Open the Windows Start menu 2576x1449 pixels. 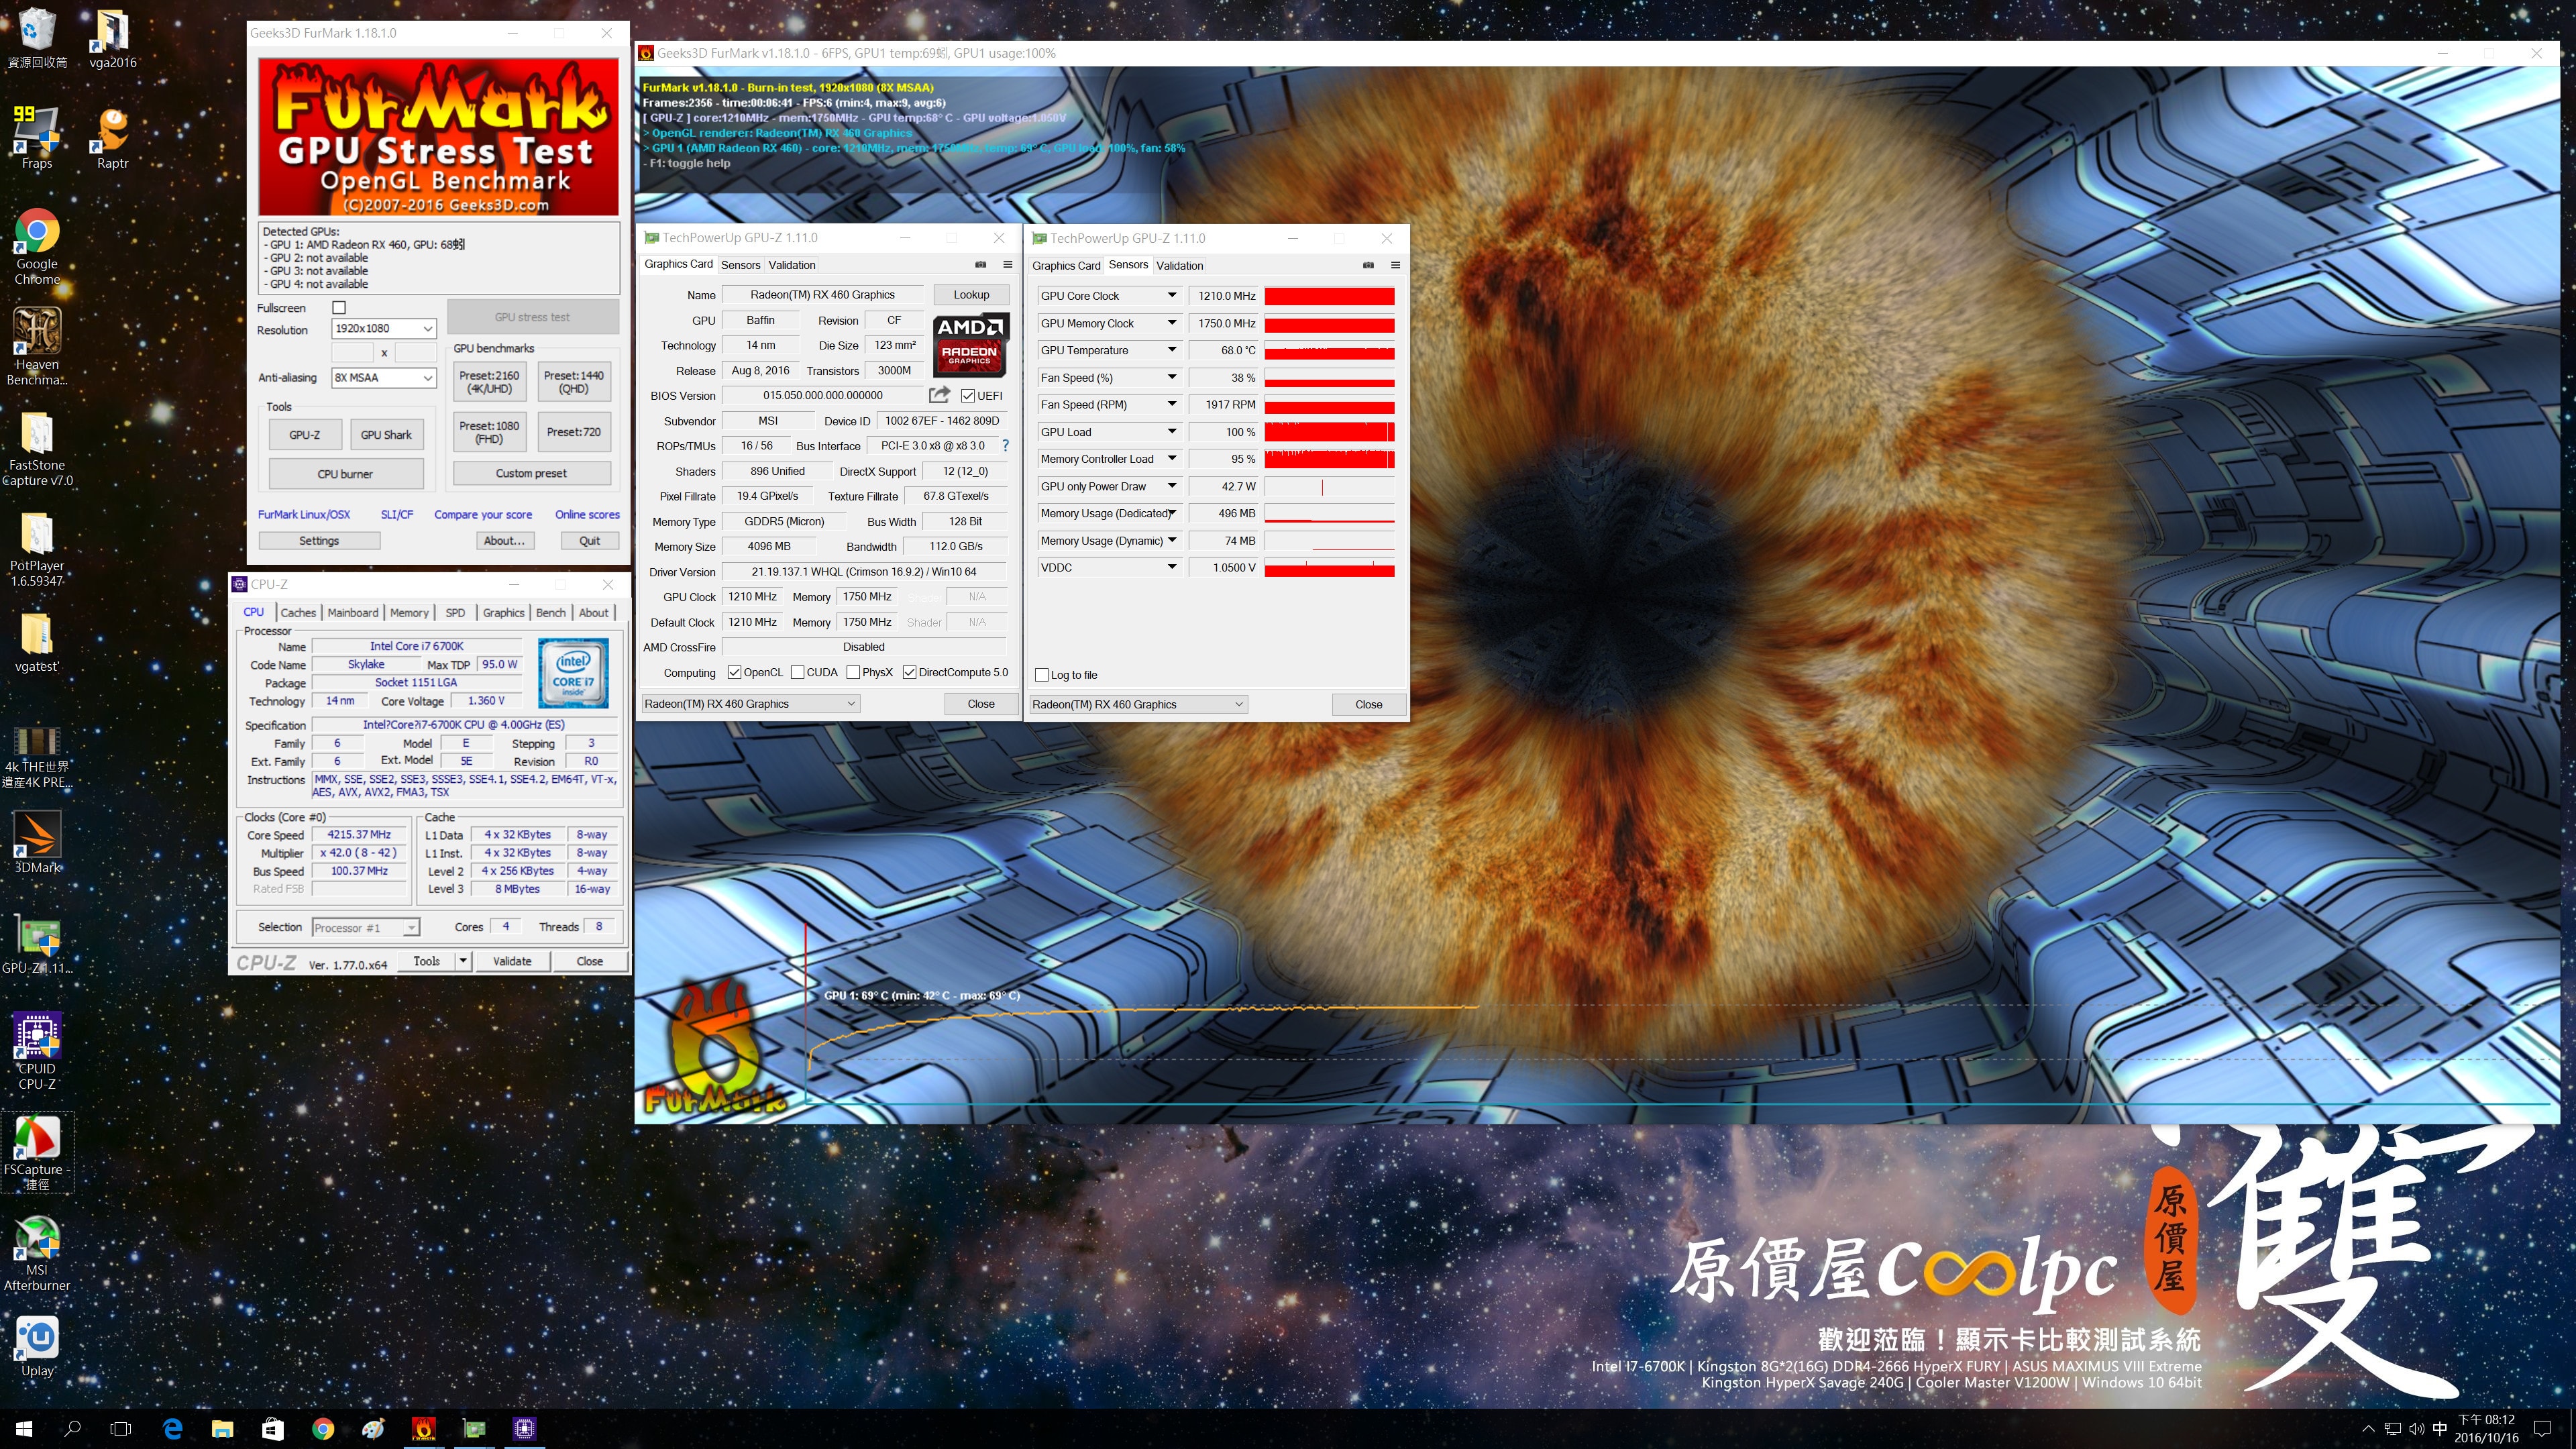(x=24, y=1429)
